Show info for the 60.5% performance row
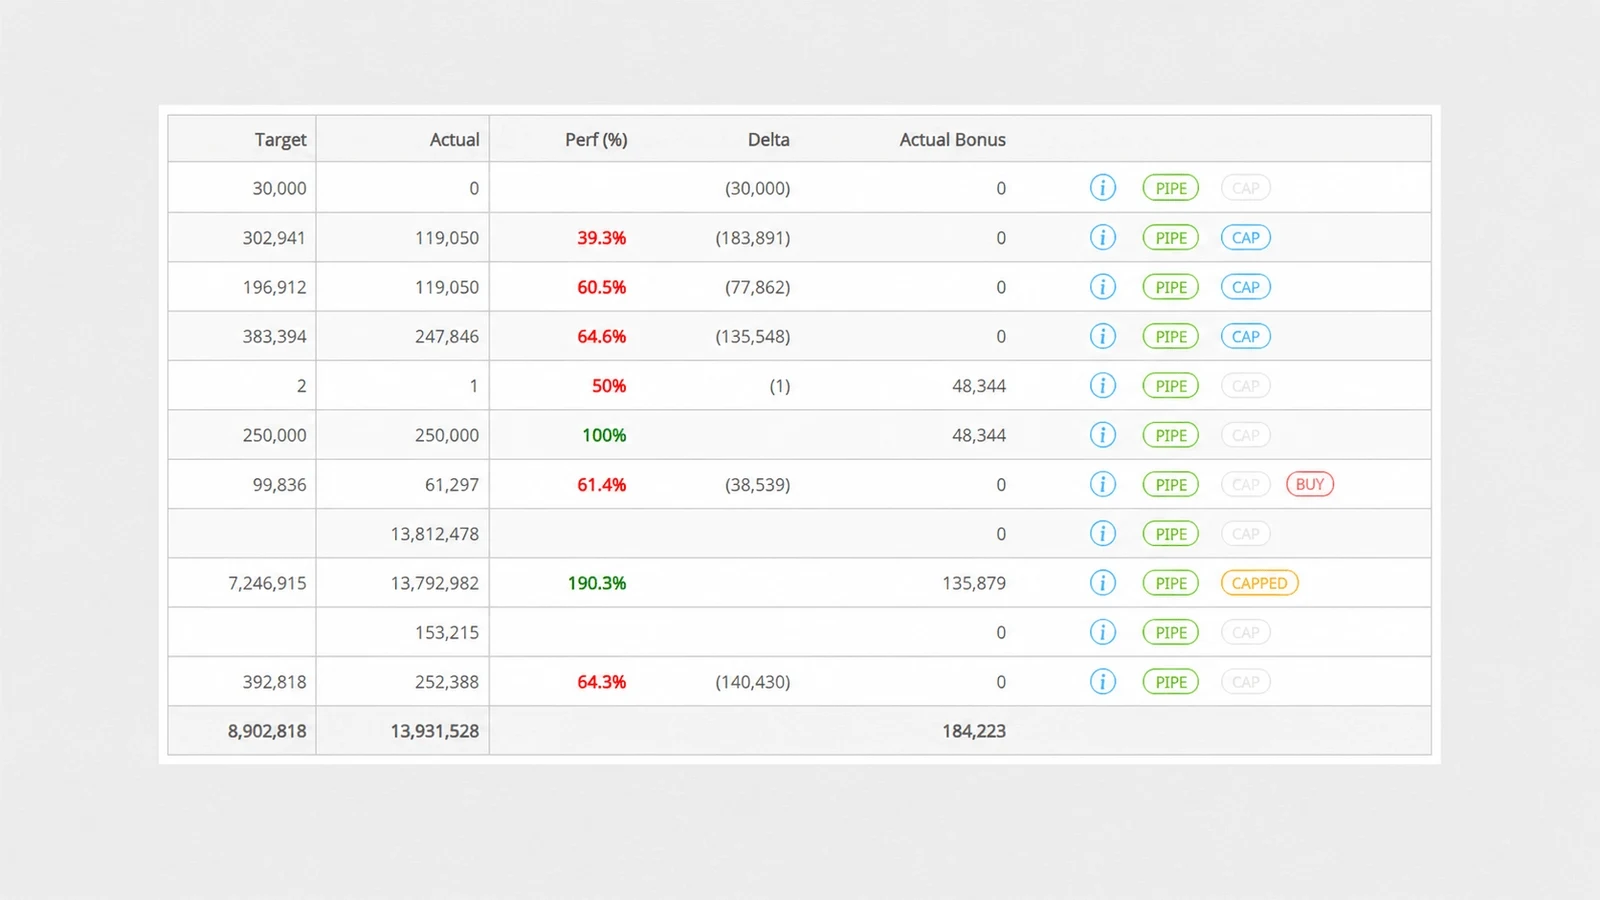 [x=1102, y=287]
